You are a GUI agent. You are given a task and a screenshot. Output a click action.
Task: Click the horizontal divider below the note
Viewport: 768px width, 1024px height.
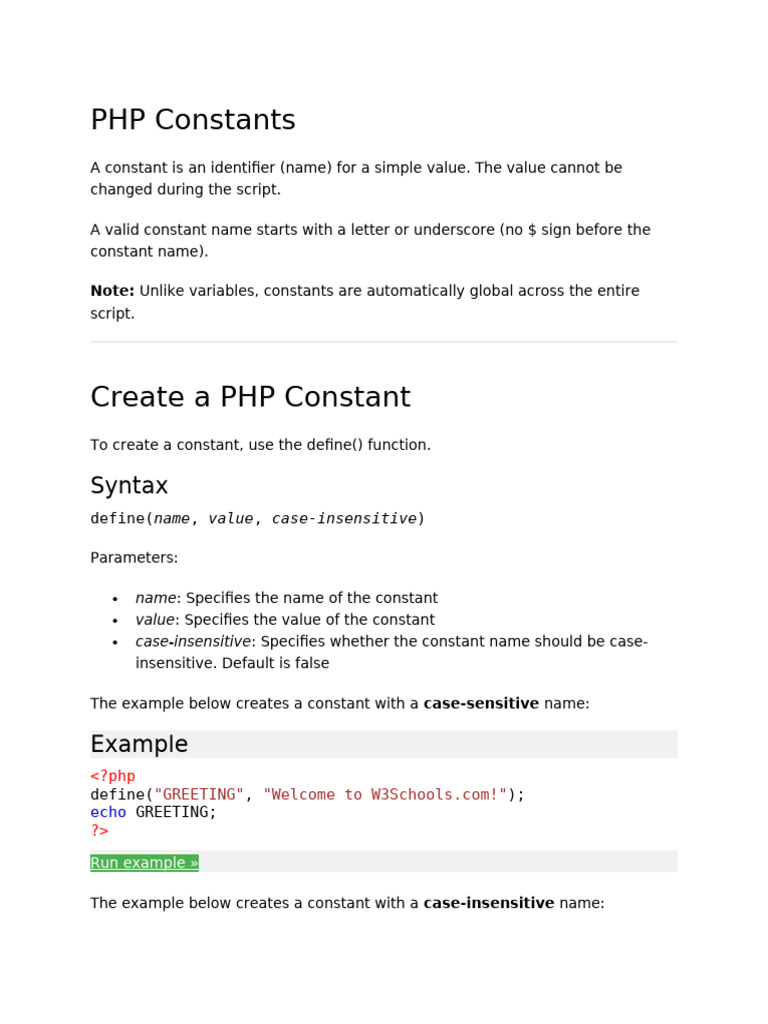383,342
